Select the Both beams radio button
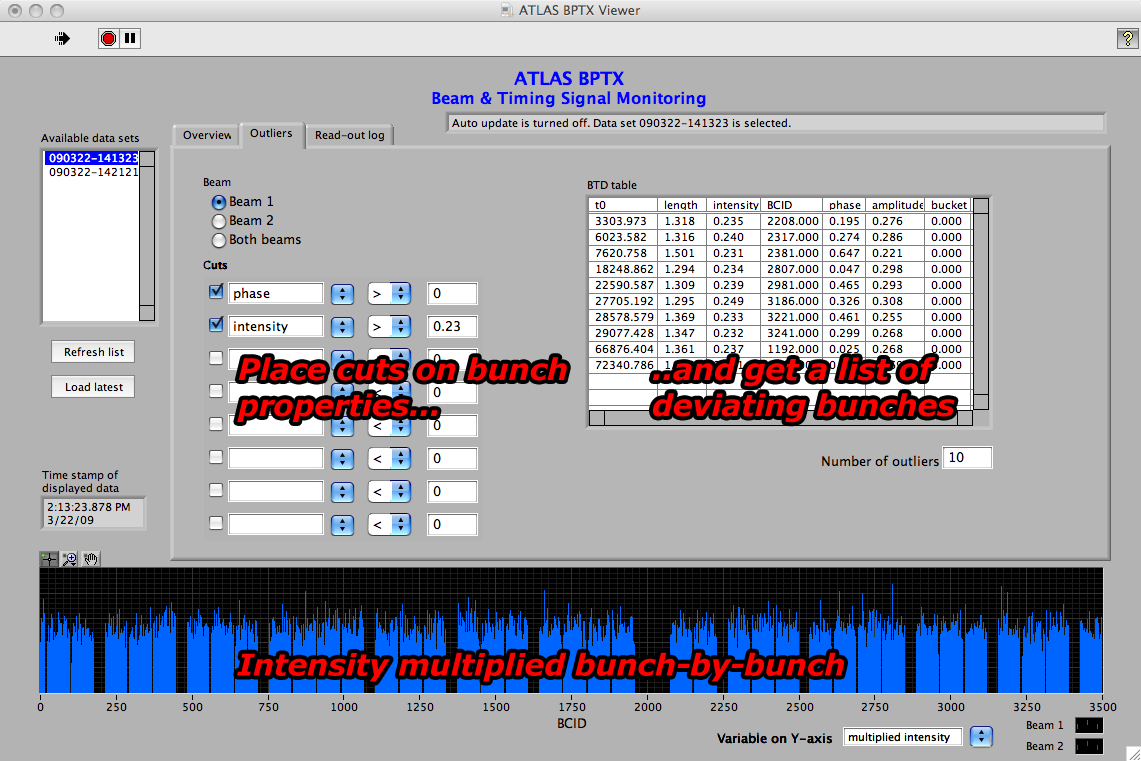This screenshot has height=761, width=1141. (219, 240)
